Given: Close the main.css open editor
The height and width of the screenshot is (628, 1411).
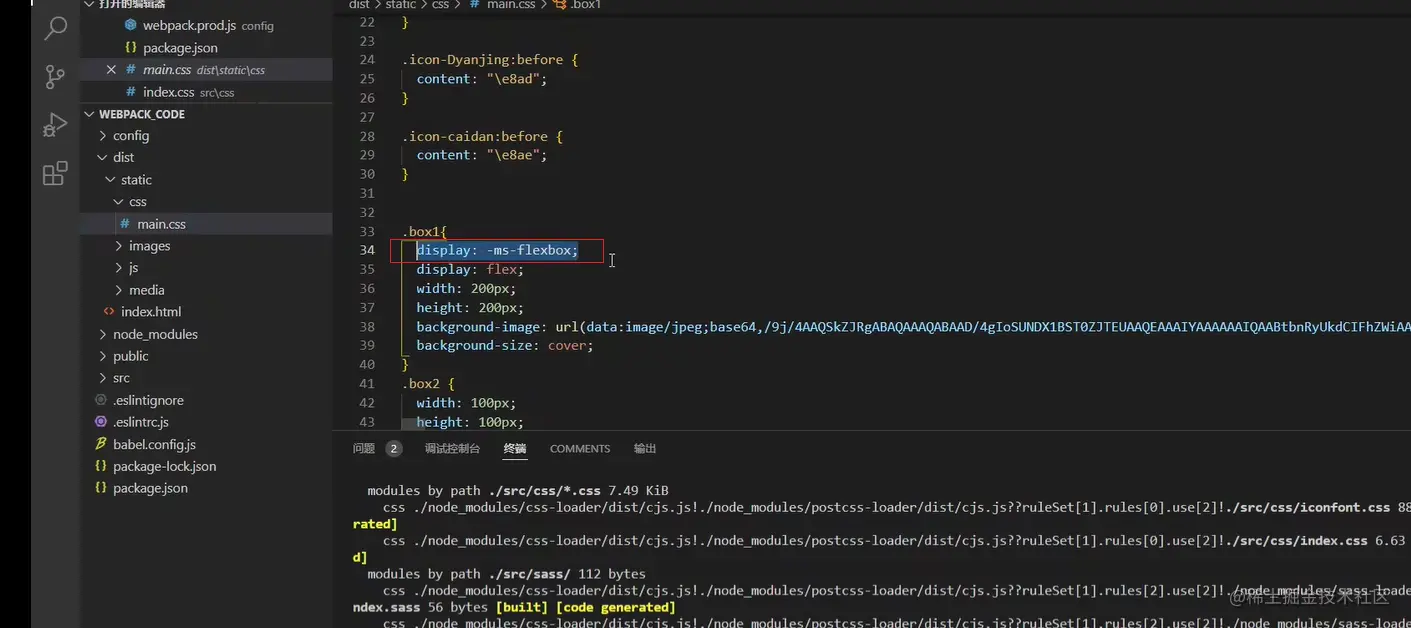Looking at the screenshot, I should pos(111,70).
